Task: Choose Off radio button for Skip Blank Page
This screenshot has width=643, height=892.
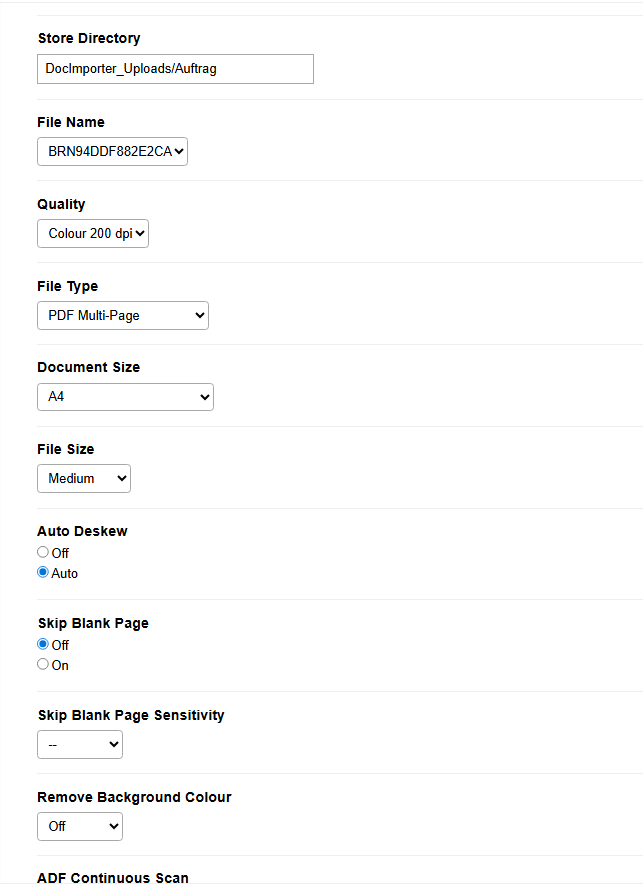Action: [43, 644]
